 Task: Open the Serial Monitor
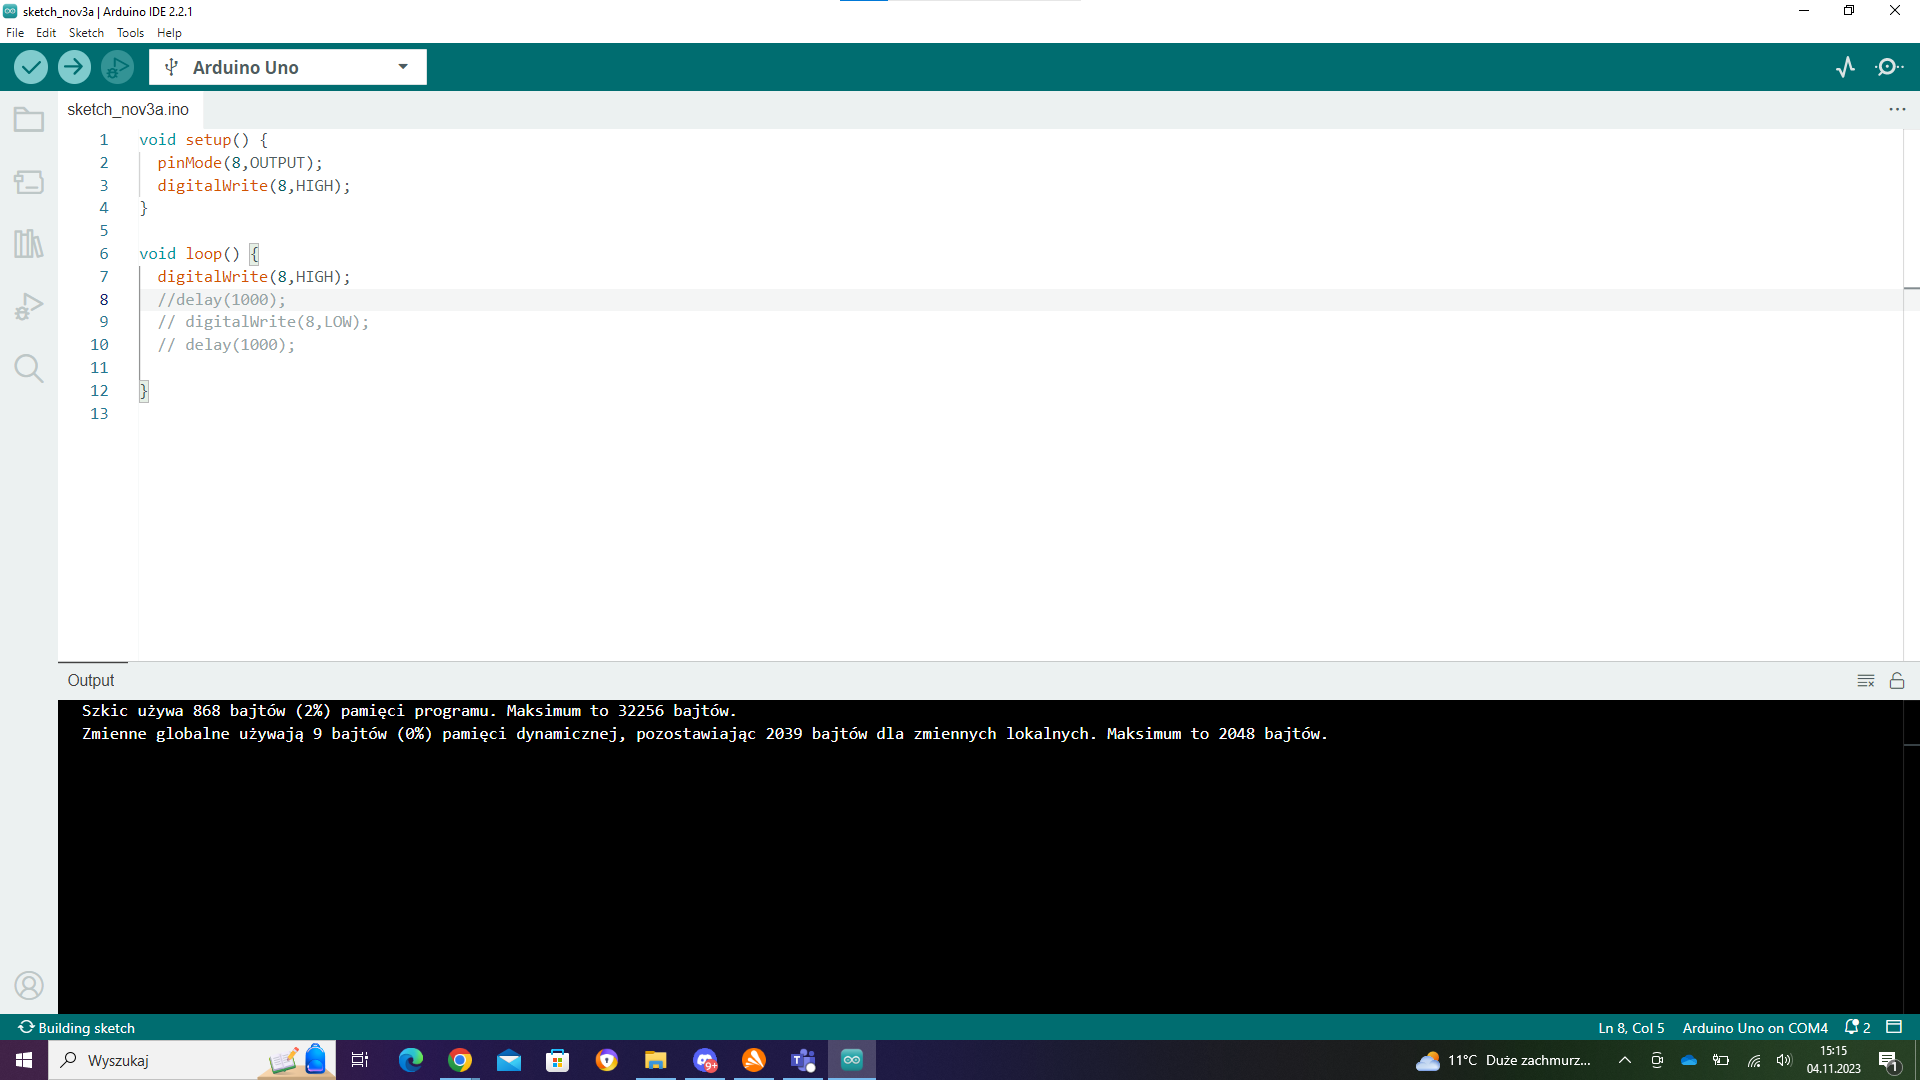tap(1889, 67)
